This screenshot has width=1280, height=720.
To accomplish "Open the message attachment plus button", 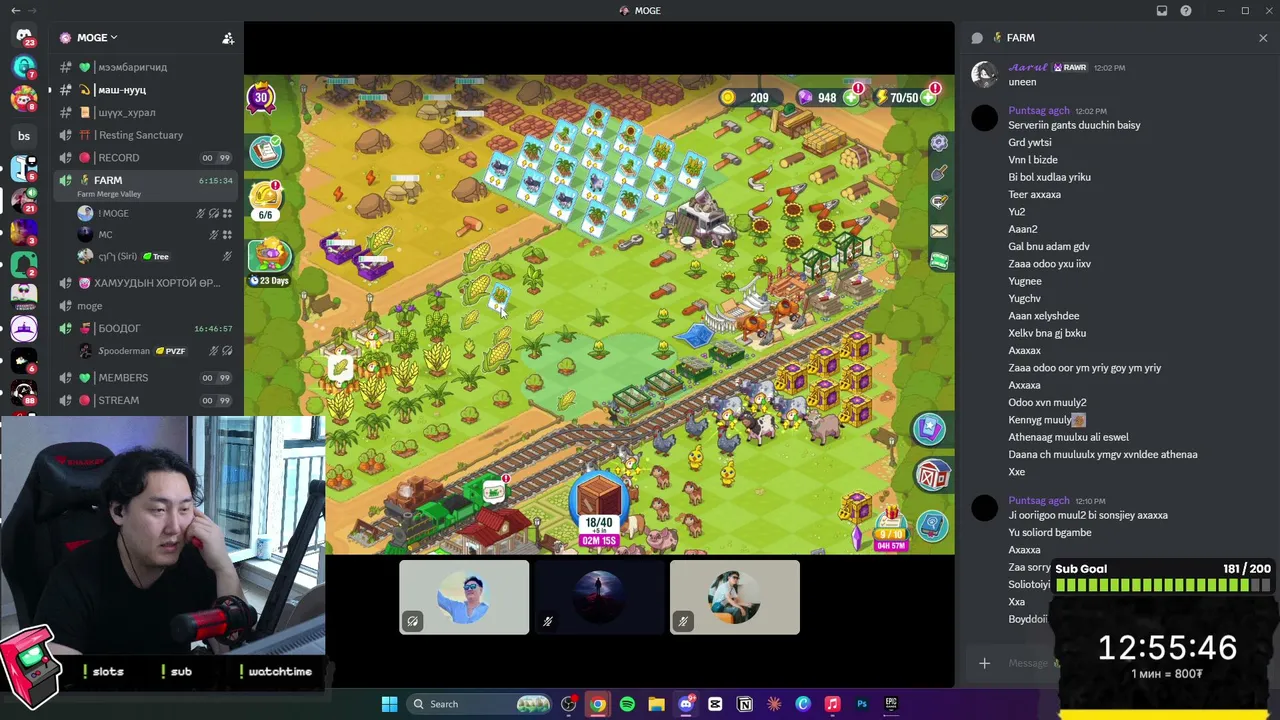I will click(984, 663).
